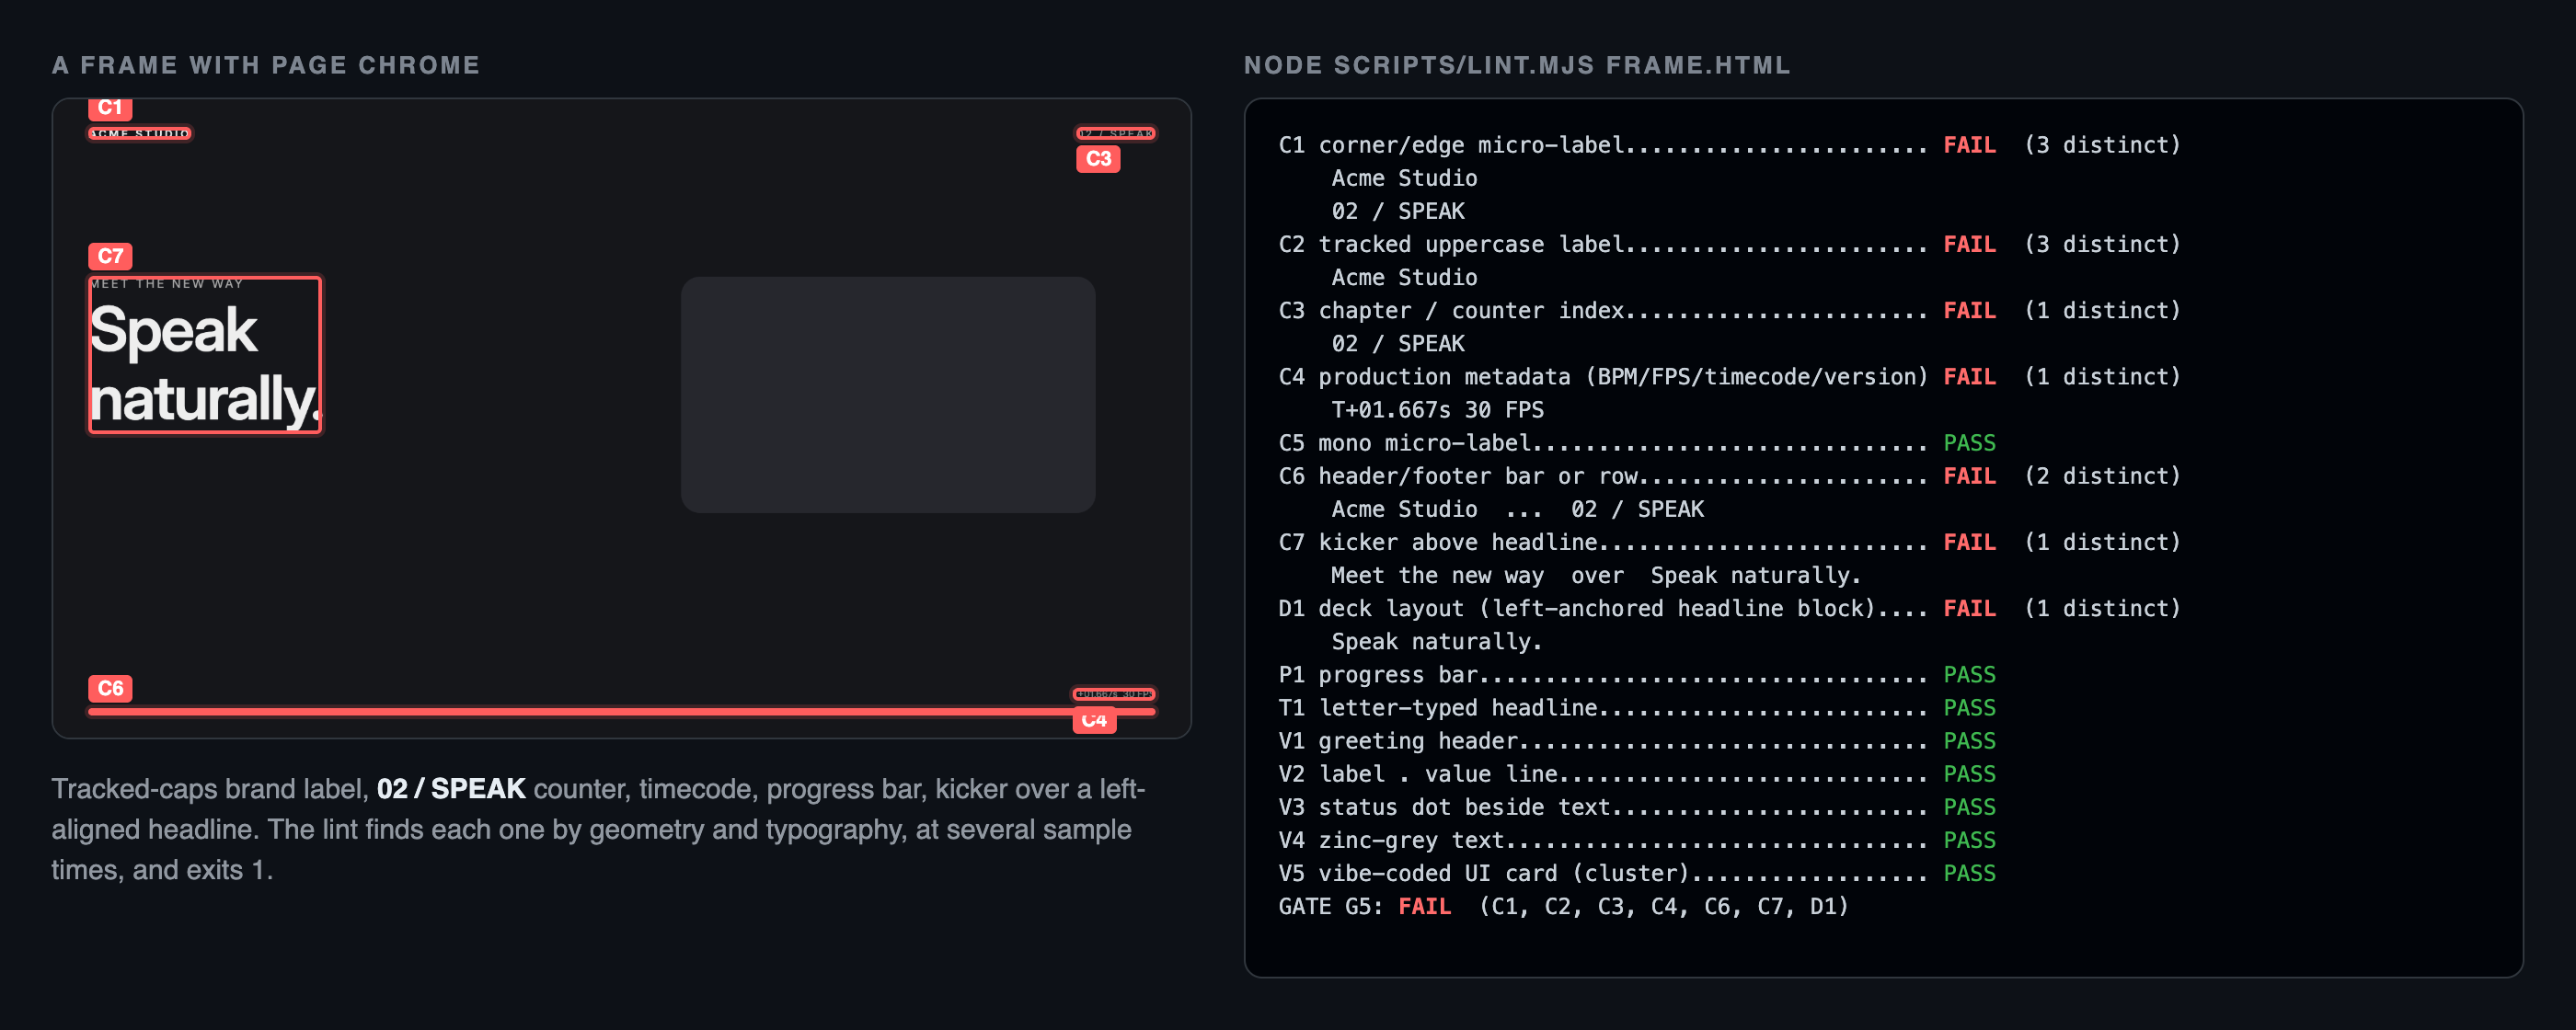Click the NODE SCRIPTS/LINT.MJS FRAME.HTML heading
This screenshot has width=2576, height=1030.
(1517, 65)
